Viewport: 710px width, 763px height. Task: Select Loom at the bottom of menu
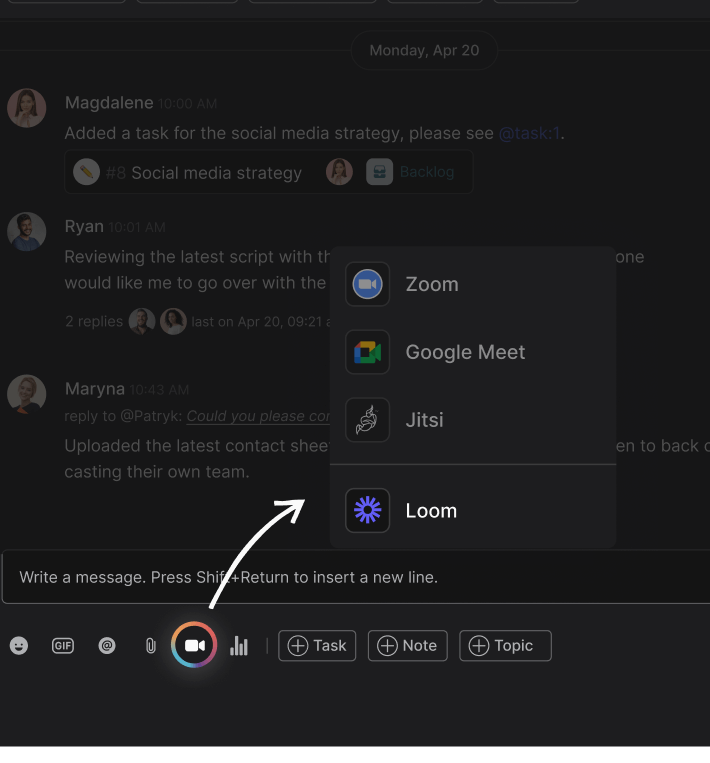[x=473, y=510]
